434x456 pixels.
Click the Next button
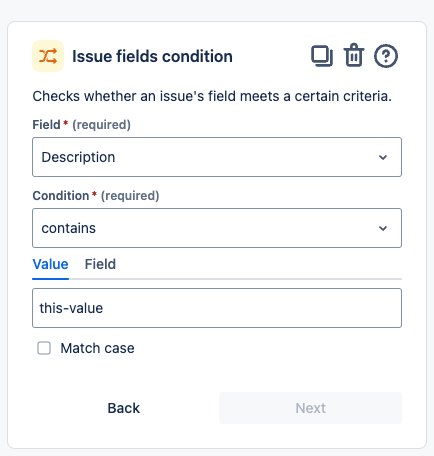click(x=310, y=408)
